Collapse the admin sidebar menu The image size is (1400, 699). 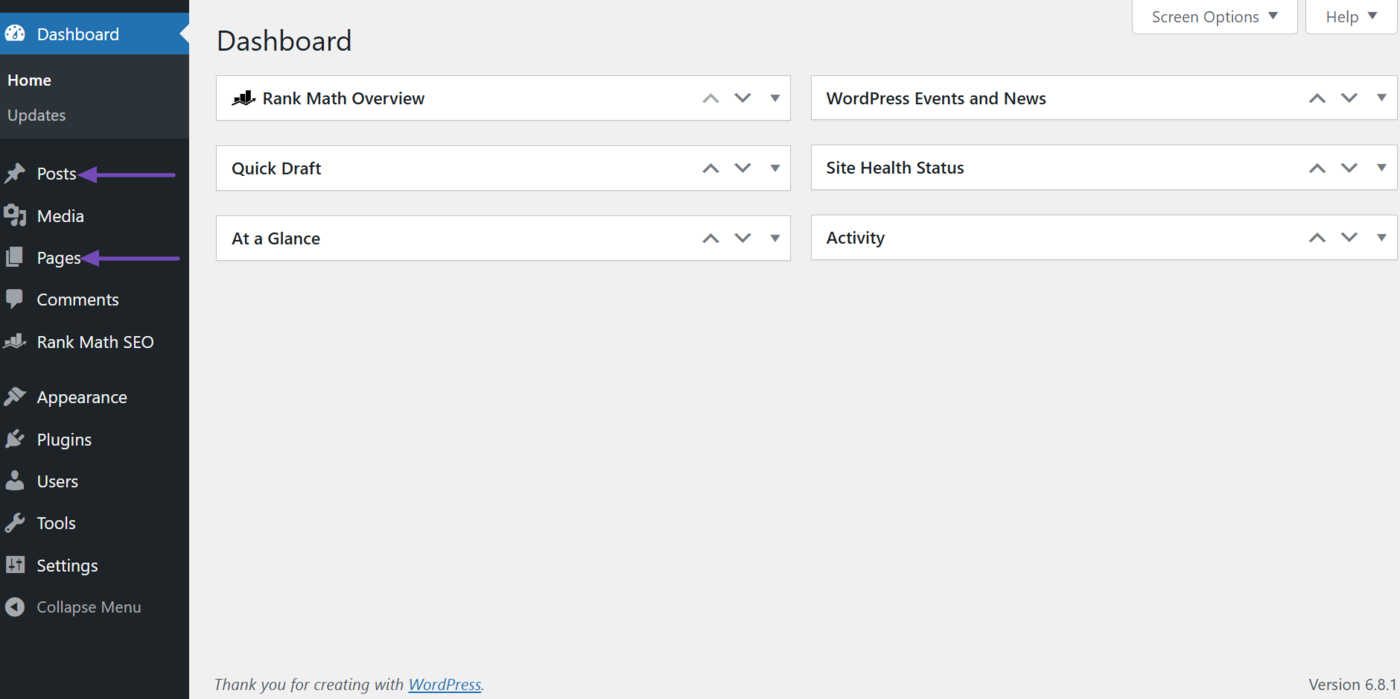pos(88,607)
